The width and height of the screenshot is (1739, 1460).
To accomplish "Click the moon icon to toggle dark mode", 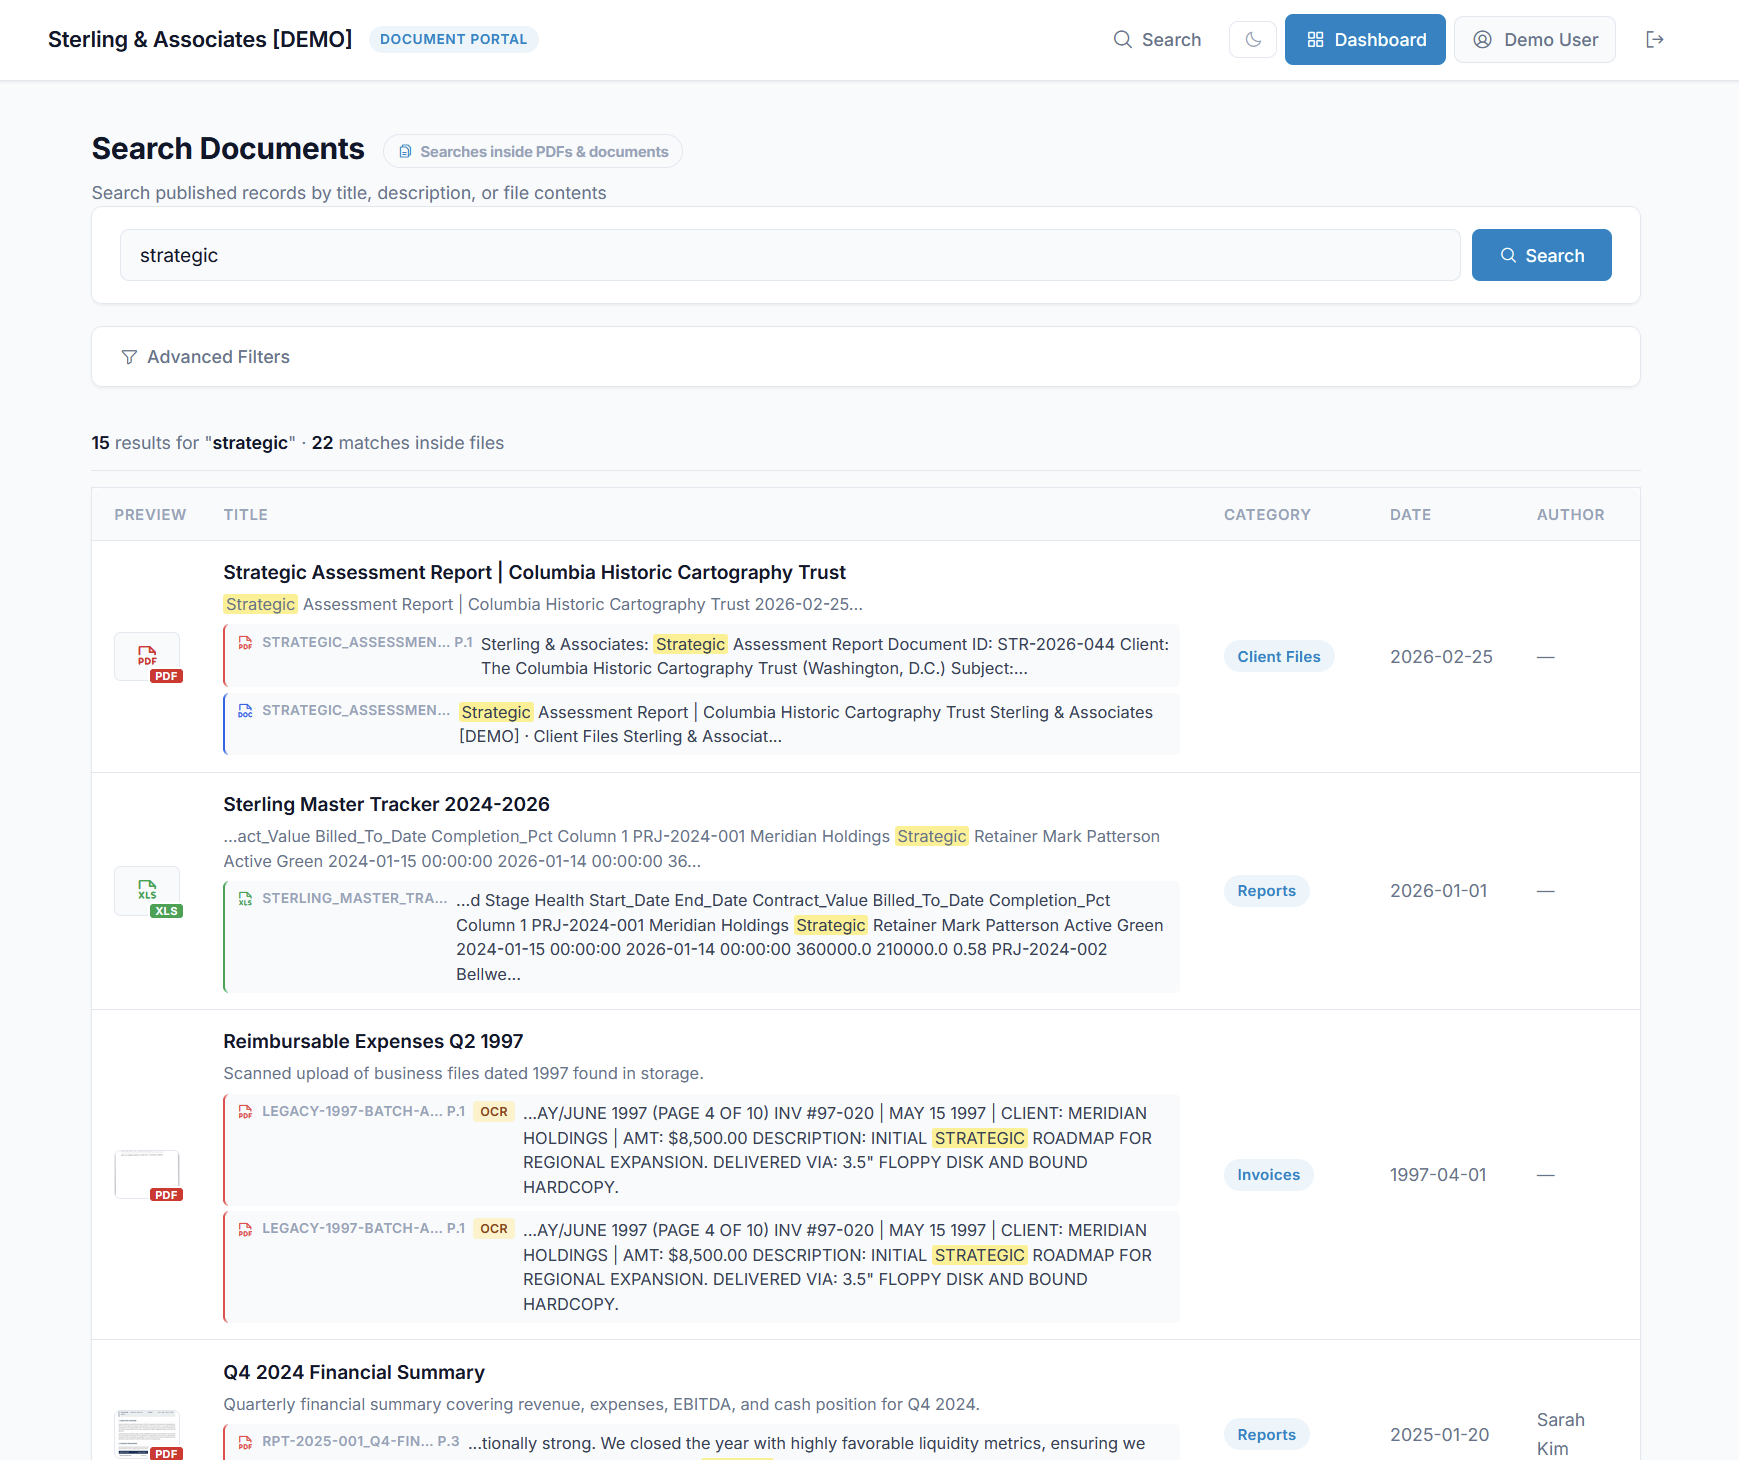I will pos(1252,39).
